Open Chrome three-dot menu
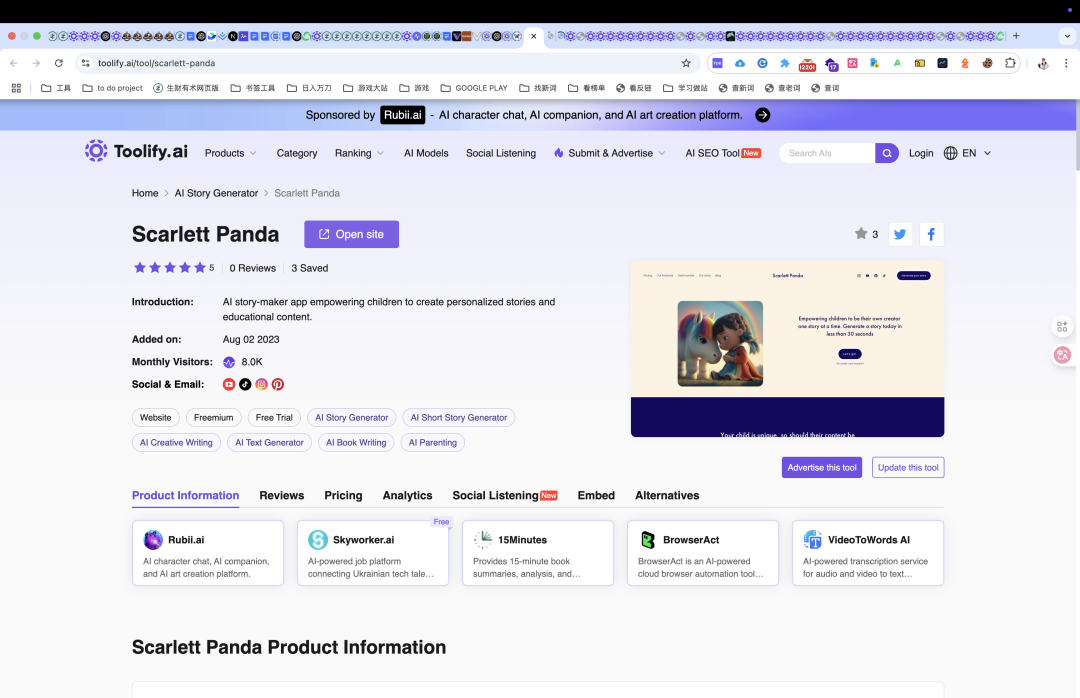The height and width of the screenshot is (698, 1080). 1066,63
